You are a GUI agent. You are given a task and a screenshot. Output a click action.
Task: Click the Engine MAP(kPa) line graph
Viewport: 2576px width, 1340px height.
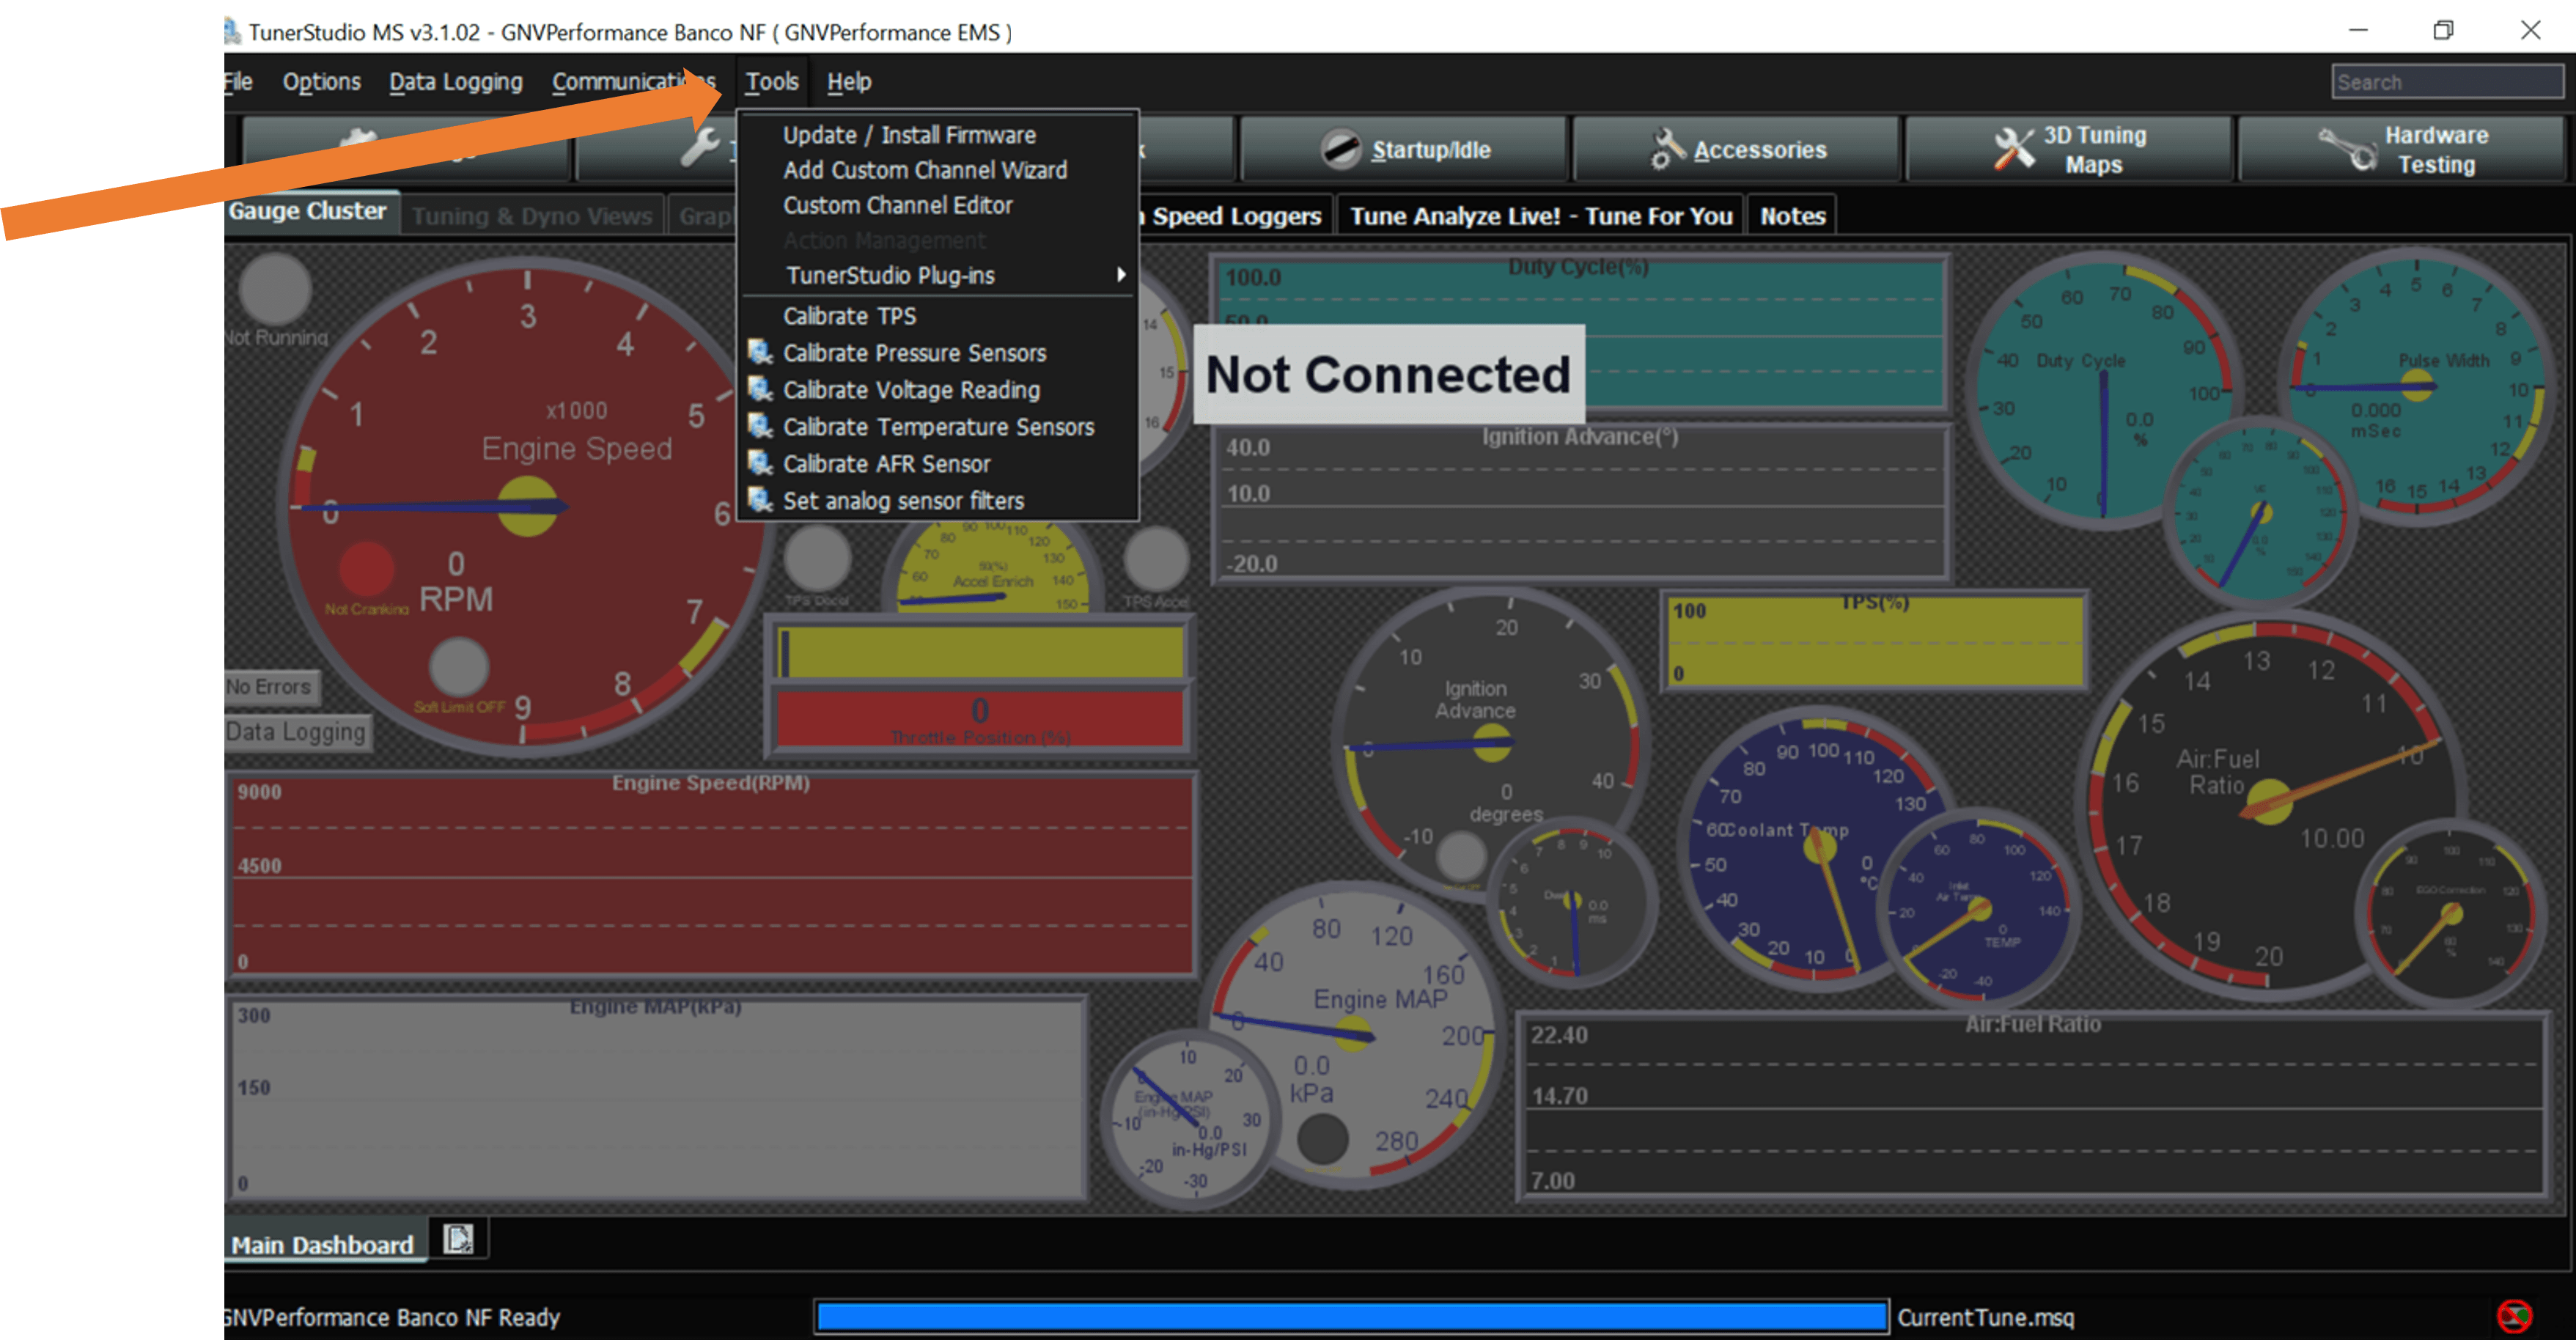pos(657,1097)
